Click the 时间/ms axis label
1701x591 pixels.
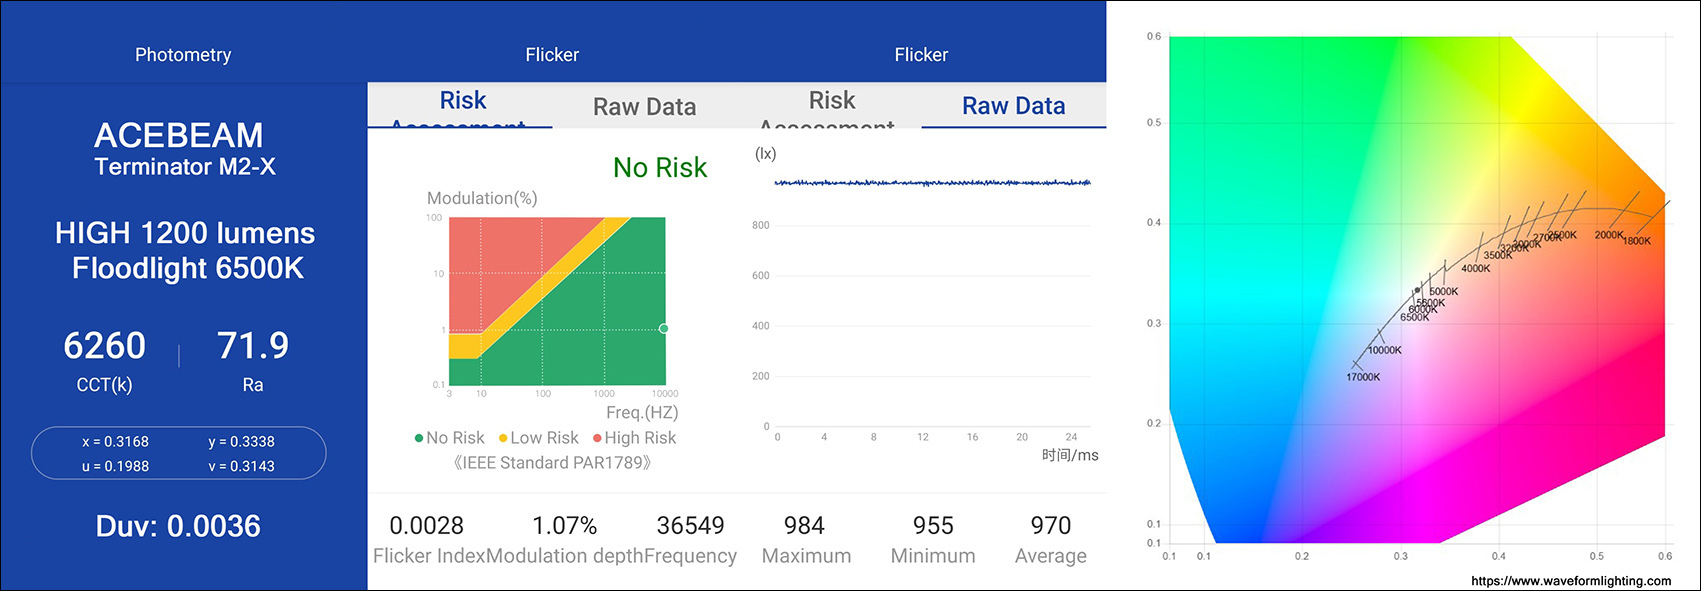[x=1070, y=455]
